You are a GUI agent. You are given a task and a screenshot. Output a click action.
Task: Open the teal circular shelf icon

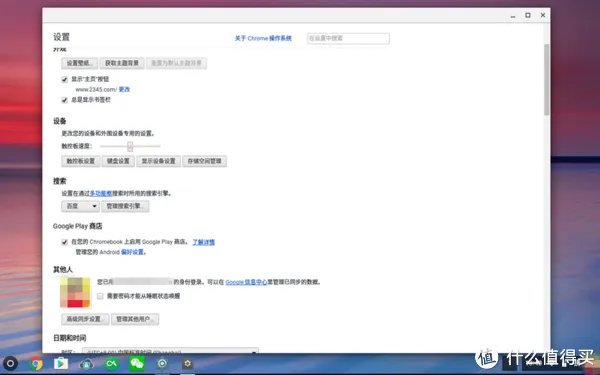162,363
